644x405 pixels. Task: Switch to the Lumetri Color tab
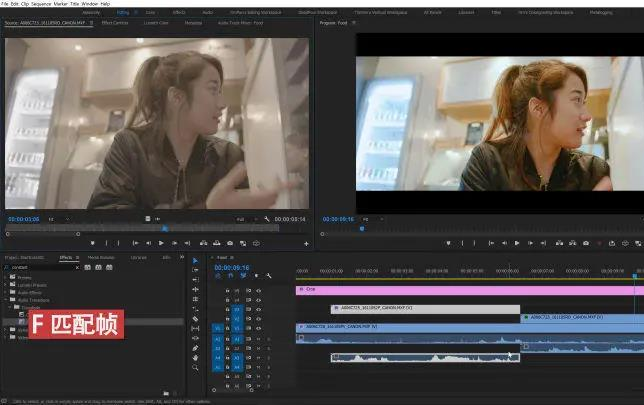pyautogui.click(x=156, y=23)
